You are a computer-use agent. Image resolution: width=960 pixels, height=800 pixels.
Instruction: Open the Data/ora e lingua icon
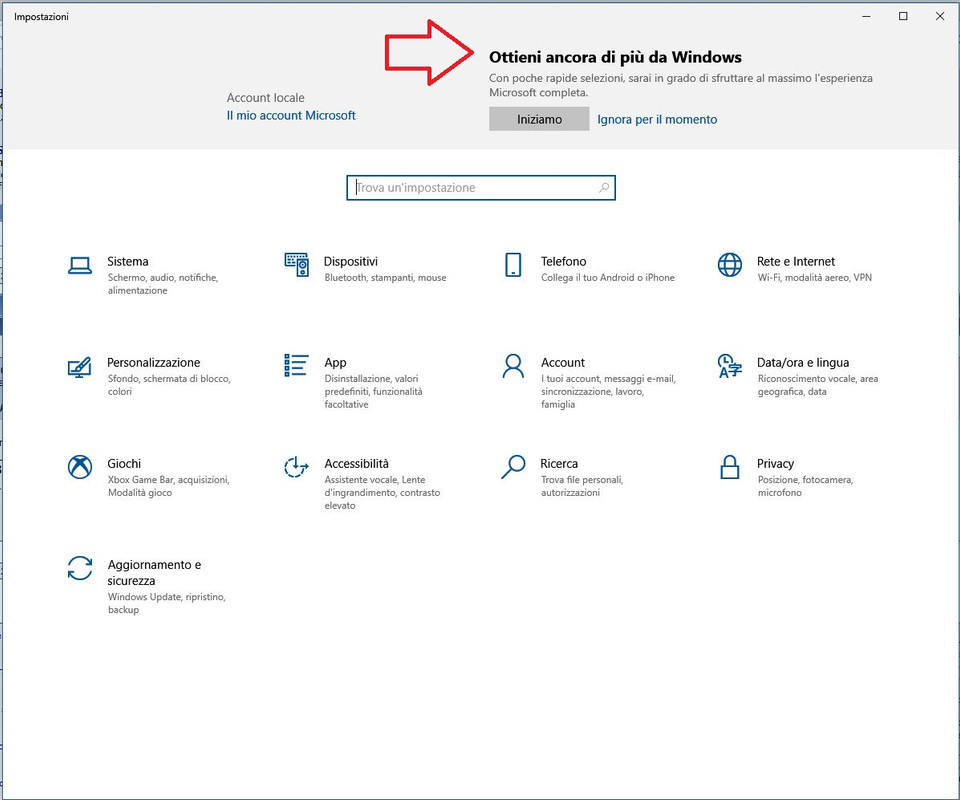[730, 366]
